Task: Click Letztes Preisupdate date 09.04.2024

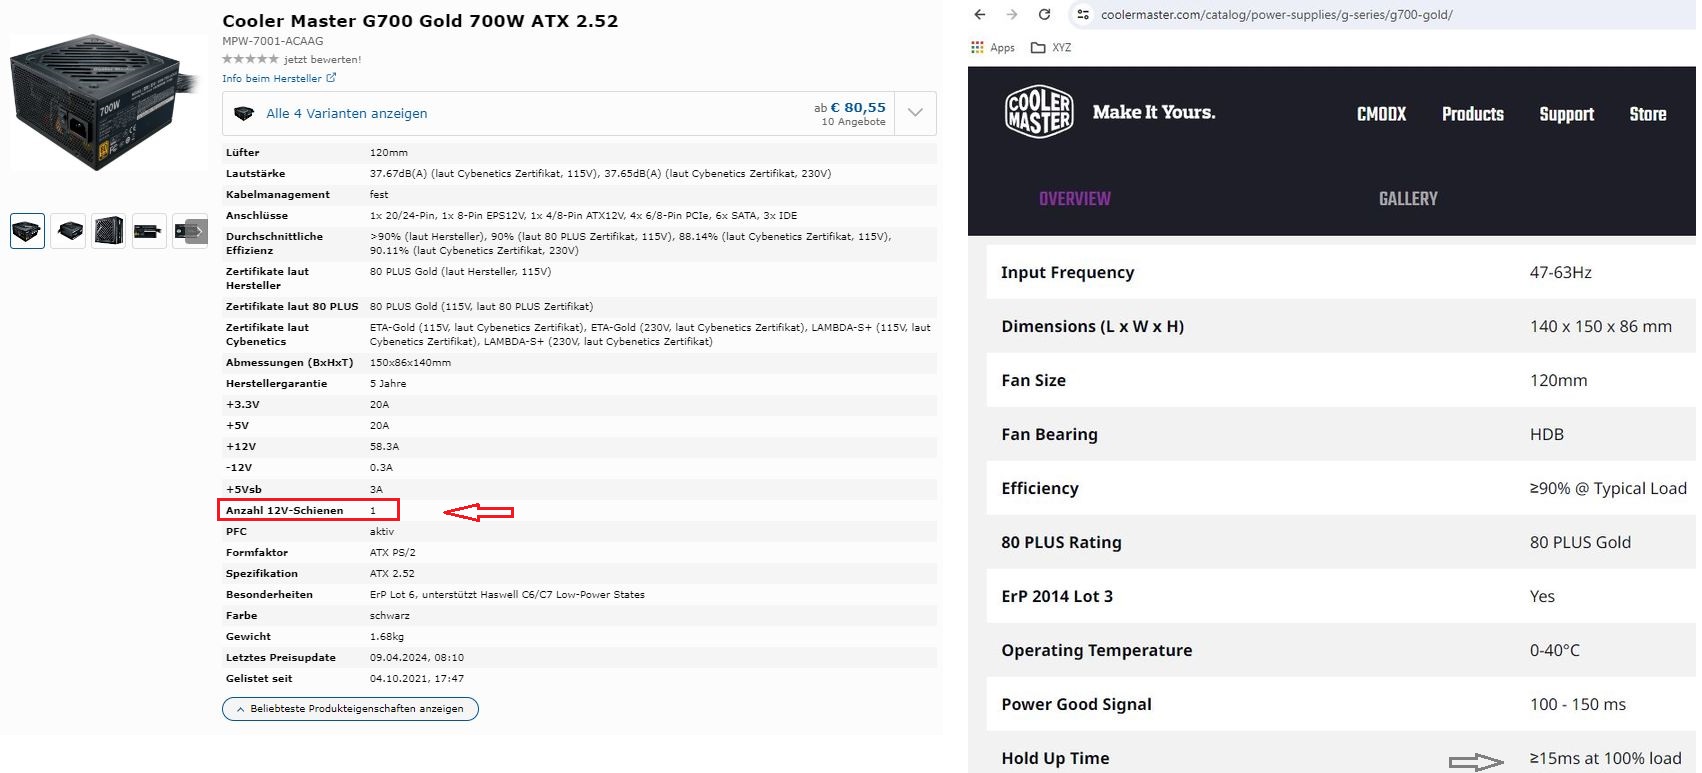Action: pos(417,658)
